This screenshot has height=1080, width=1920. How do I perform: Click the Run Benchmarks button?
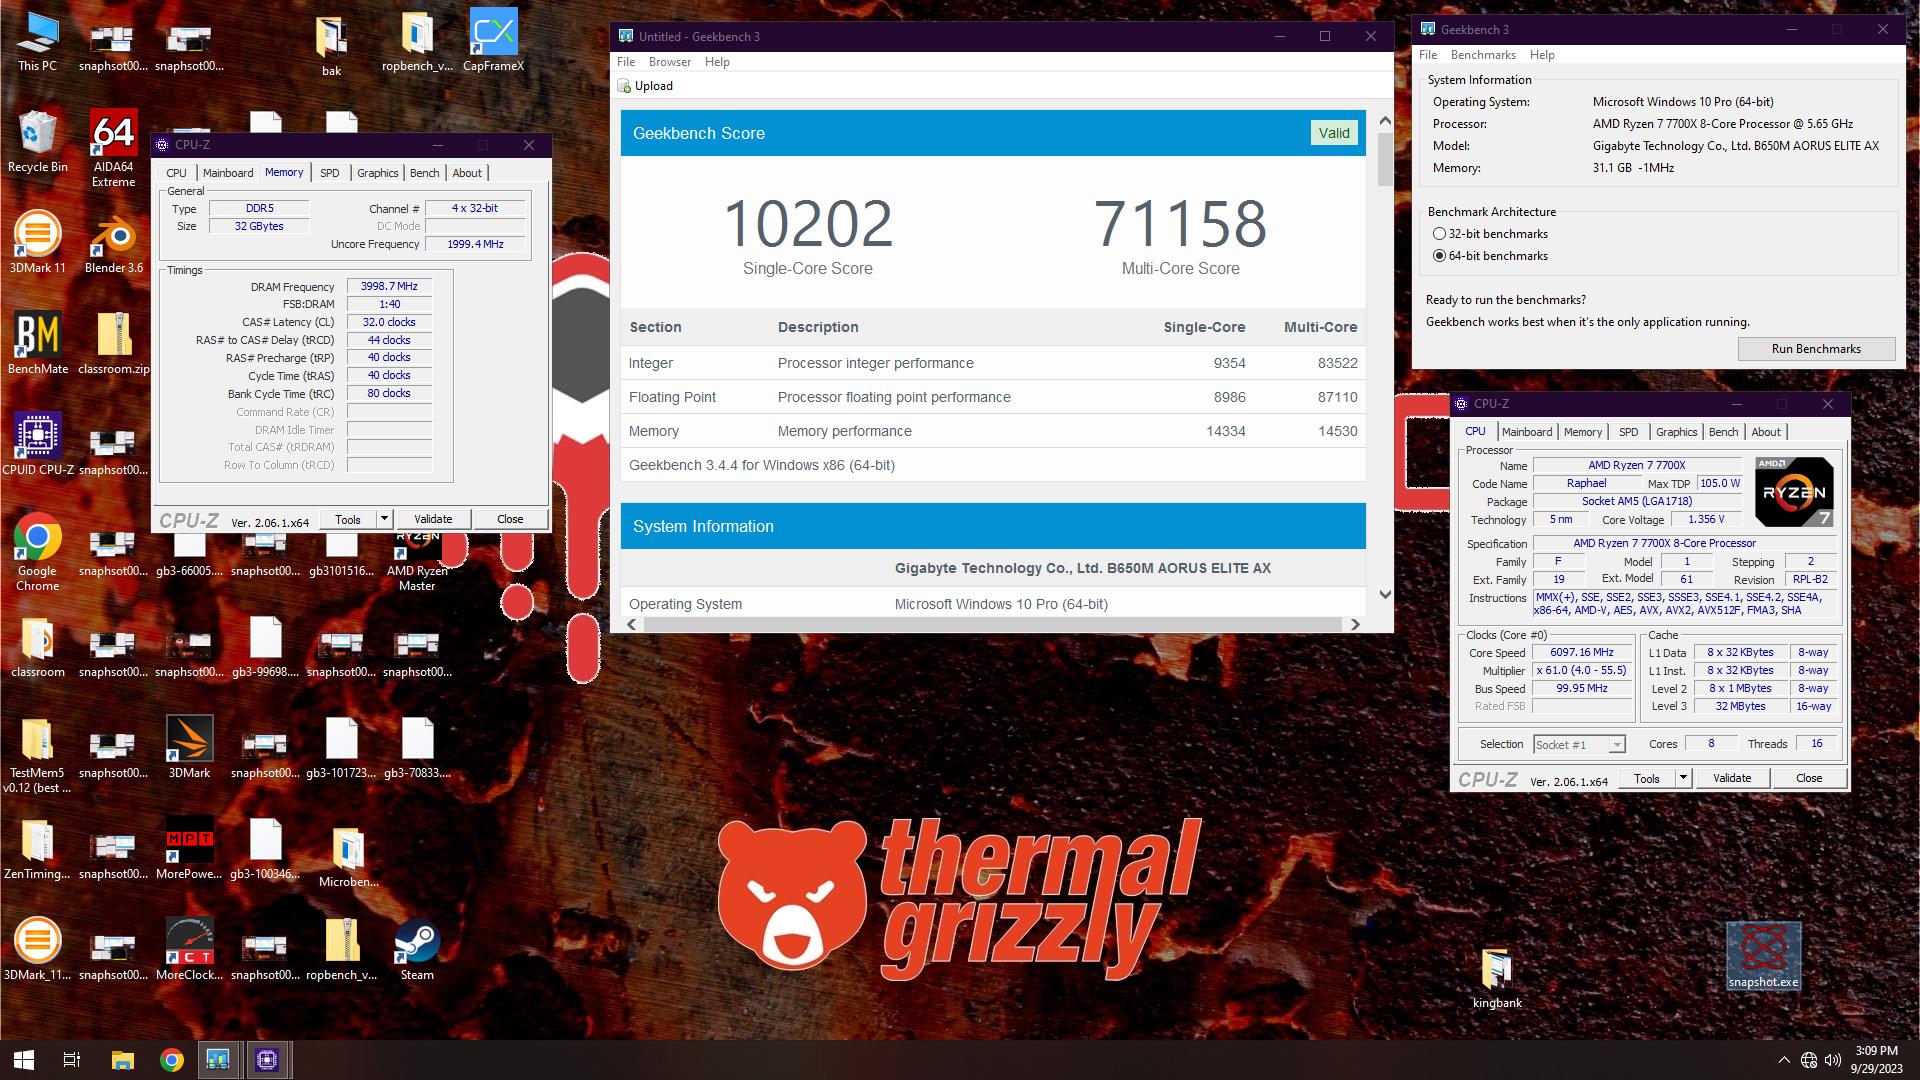pos(1816,348)
